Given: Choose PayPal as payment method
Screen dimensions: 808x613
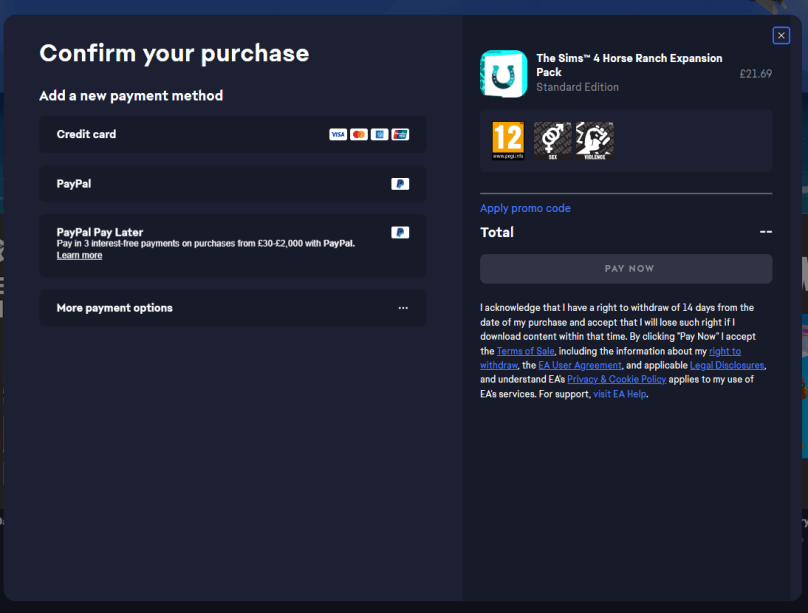Looking at the screenshot, I should click(x=233, y=184).
